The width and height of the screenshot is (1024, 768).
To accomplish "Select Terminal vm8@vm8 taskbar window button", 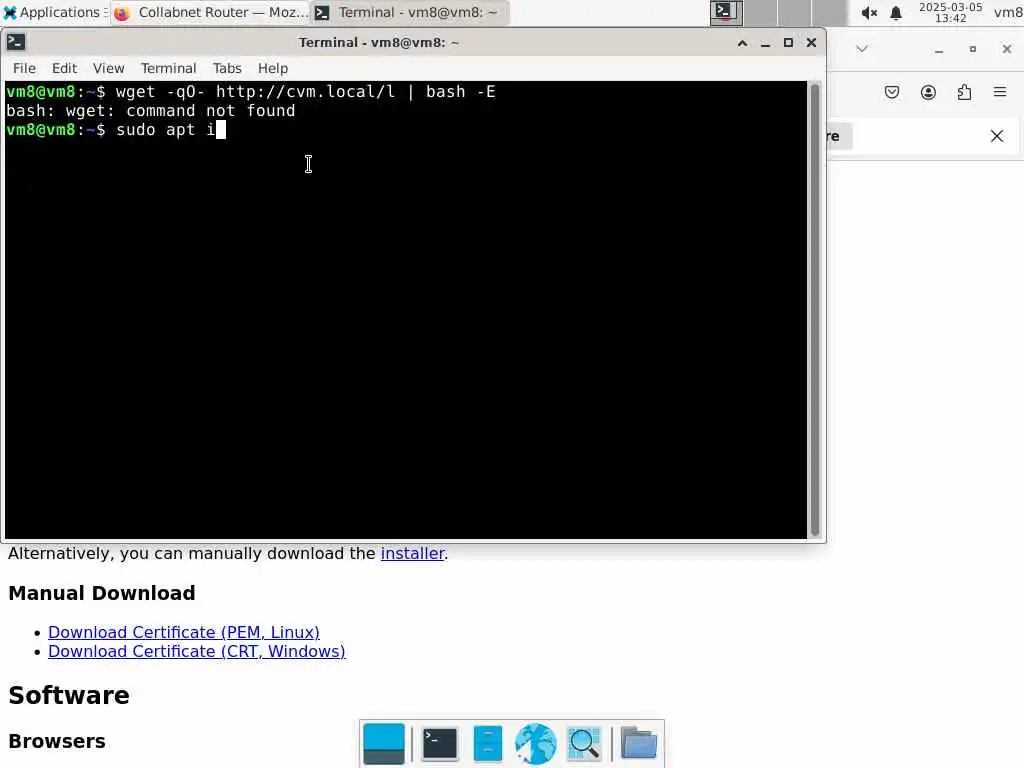I will pyautogui.click(x=409, y=12).
